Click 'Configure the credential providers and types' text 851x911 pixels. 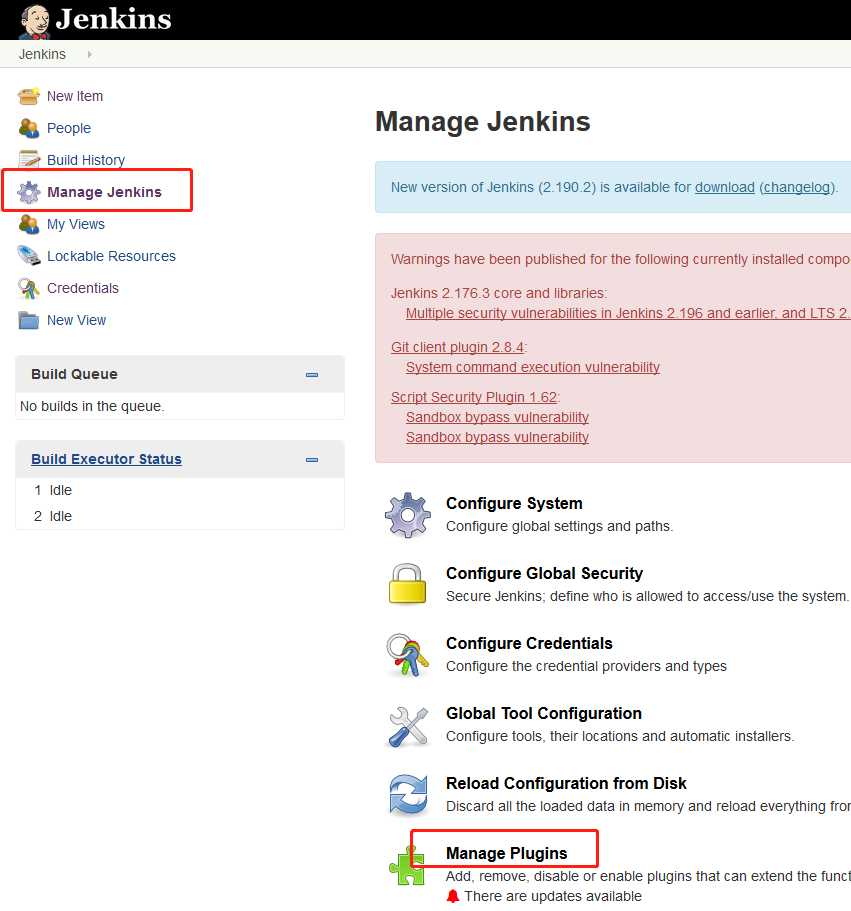(x=586, y=666)
